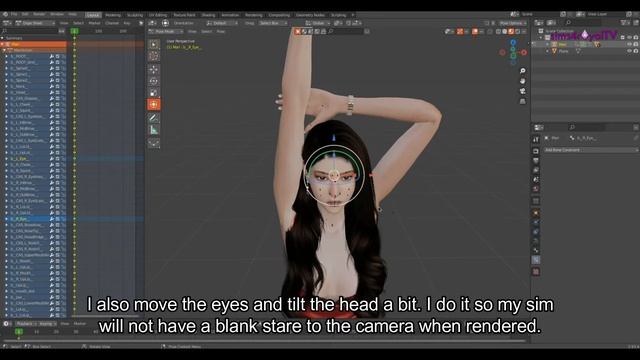Click the new collection icon in outliner
Viewport: 640px width, 360px height.
636,23
